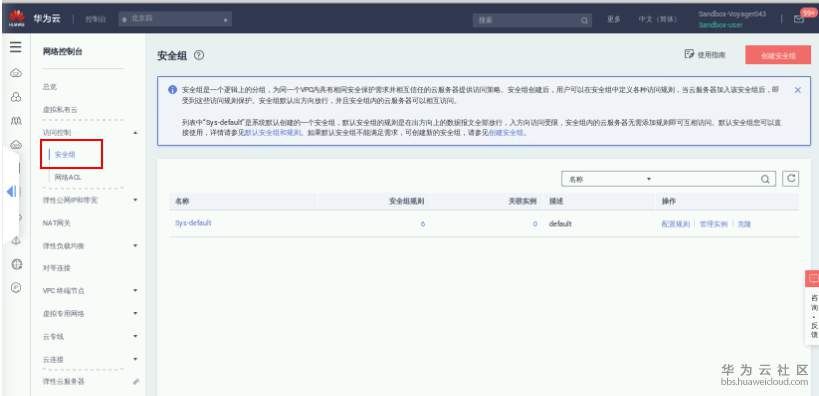The width and height of the screenshot is (819, 396).
Task: Open the hamburger service list menu
Action: coord(16,48)
